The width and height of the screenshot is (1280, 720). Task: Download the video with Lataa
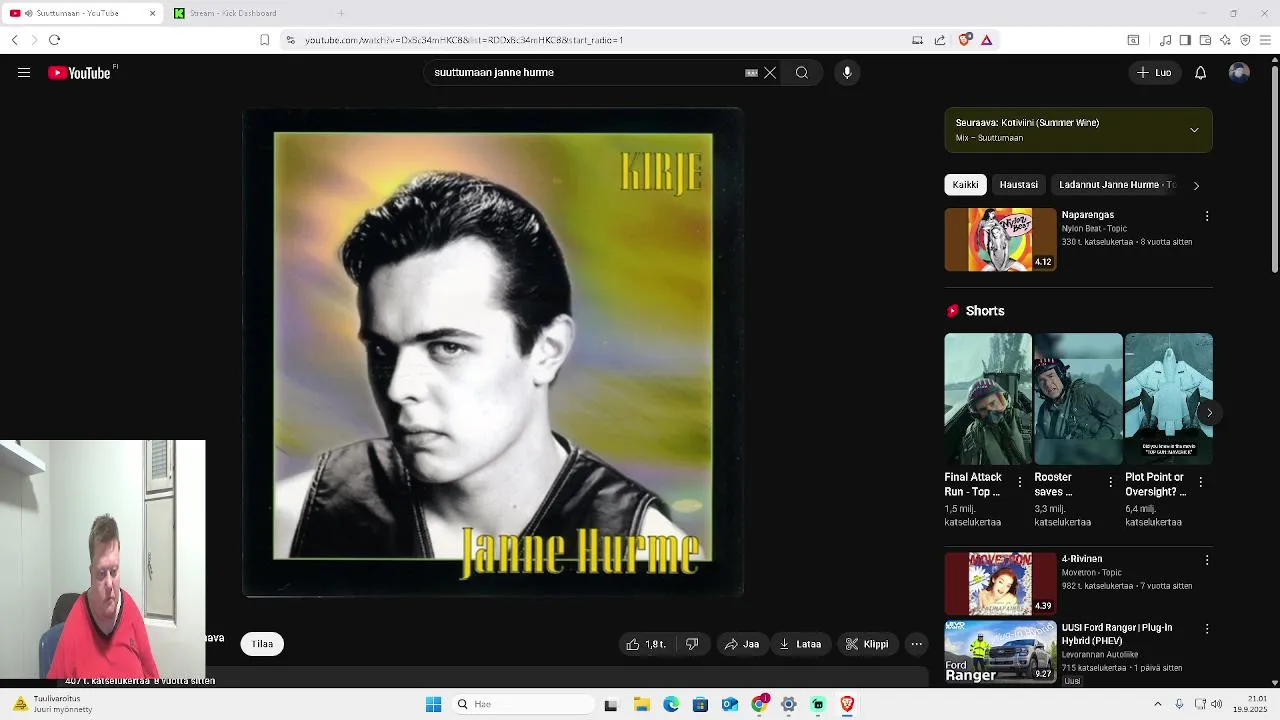tap(800, 644)
